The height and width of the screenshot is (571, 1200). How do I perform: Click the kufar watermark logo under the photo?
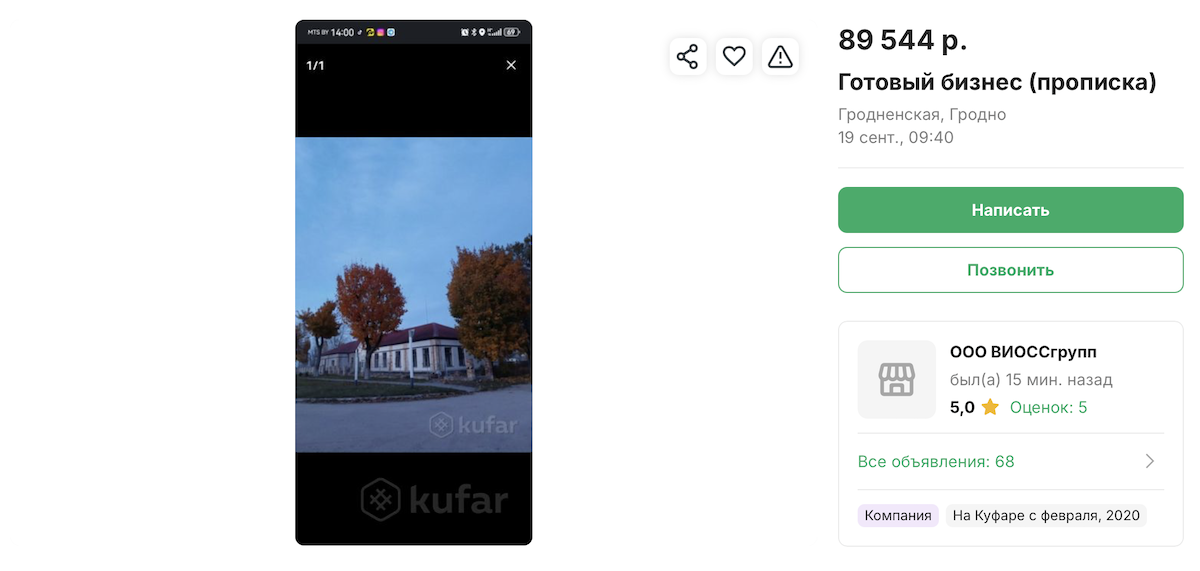click(434, 499)
